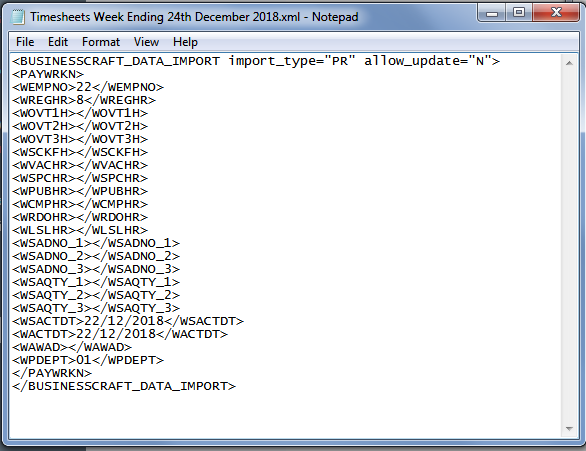Screen dimensions: 586x451
Task: Click the WREGHR value 8 line
Action: [x=84, y=100]
